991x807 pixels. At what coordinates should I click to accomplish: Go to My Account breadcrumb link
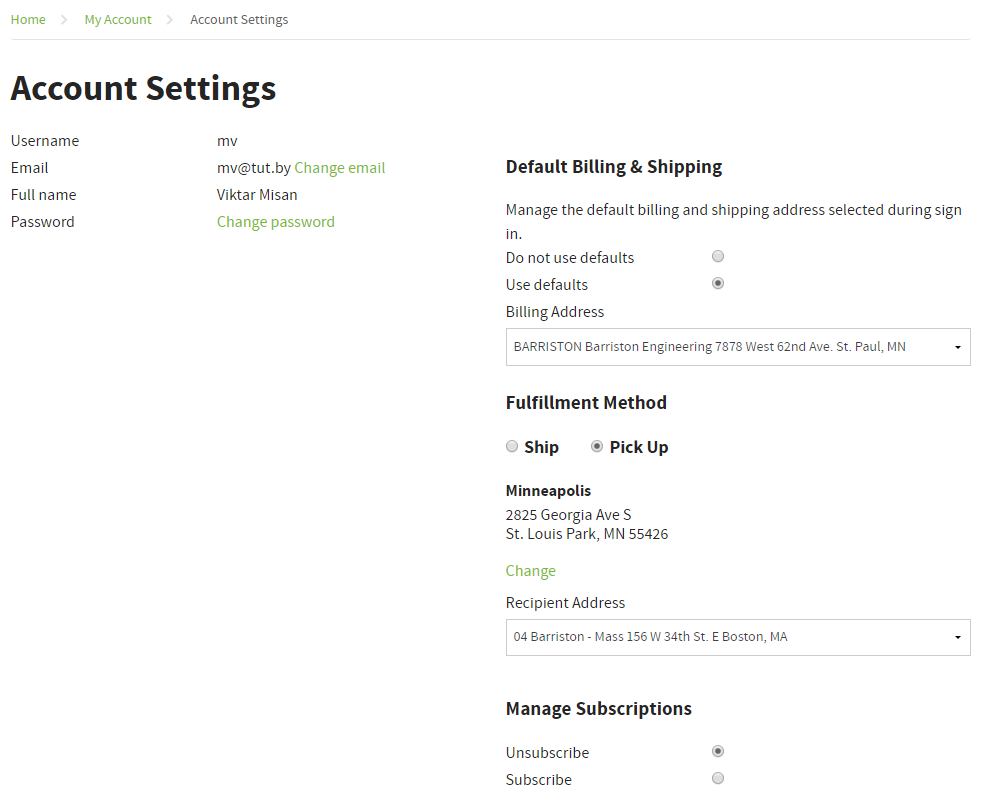click(118, 20)
